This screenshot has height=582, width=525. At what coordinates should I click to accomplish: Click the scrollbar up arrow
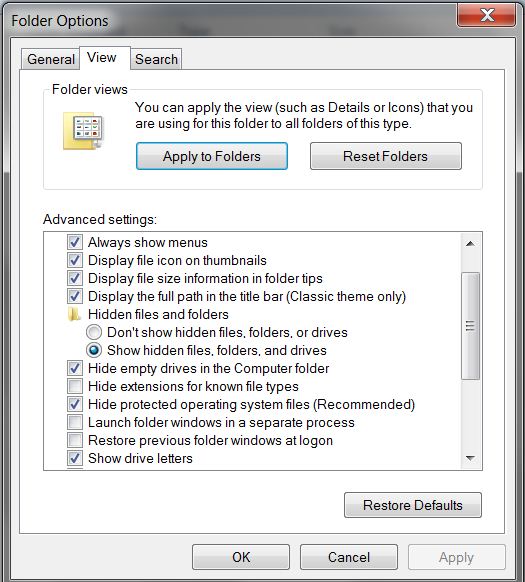click(x=470, y=243)
